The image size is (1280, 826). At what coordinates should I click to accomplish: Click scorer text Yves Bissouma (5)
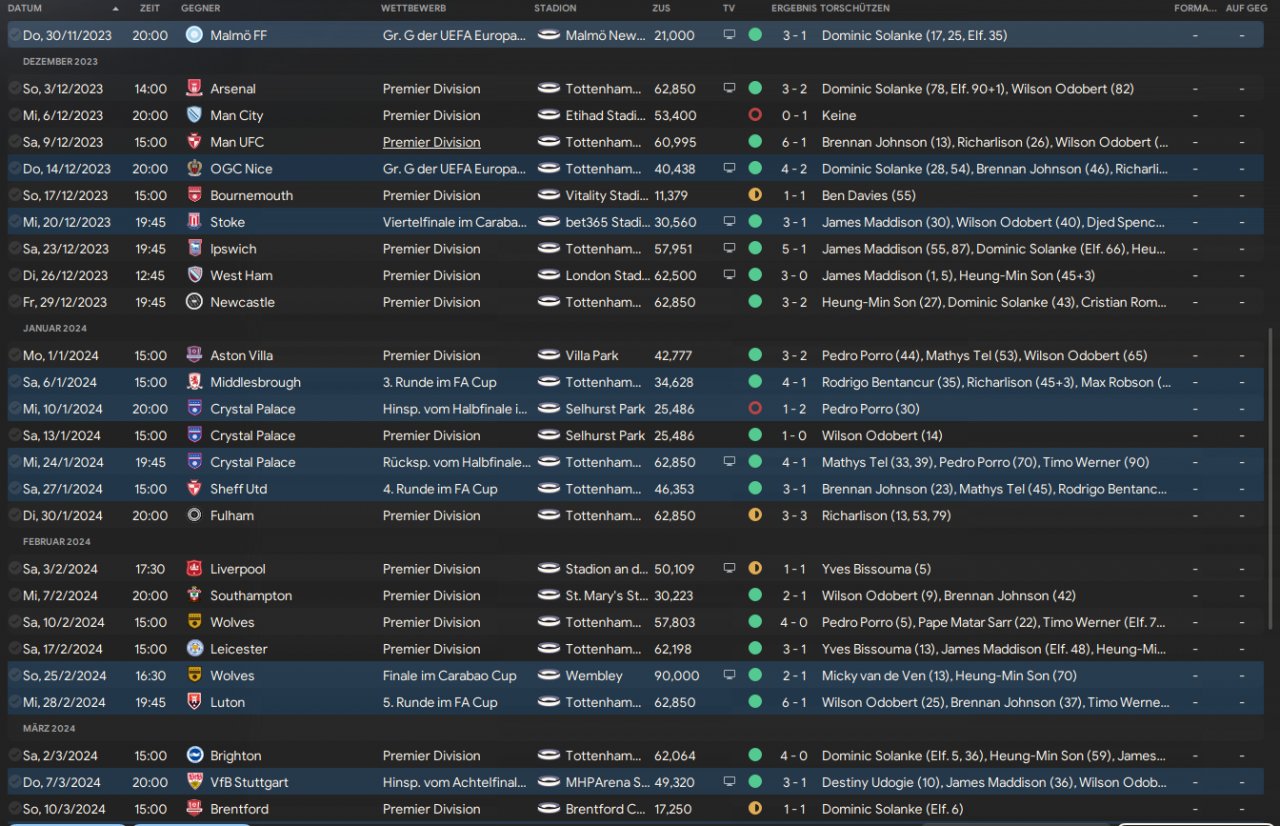click(x=876, y=569)
